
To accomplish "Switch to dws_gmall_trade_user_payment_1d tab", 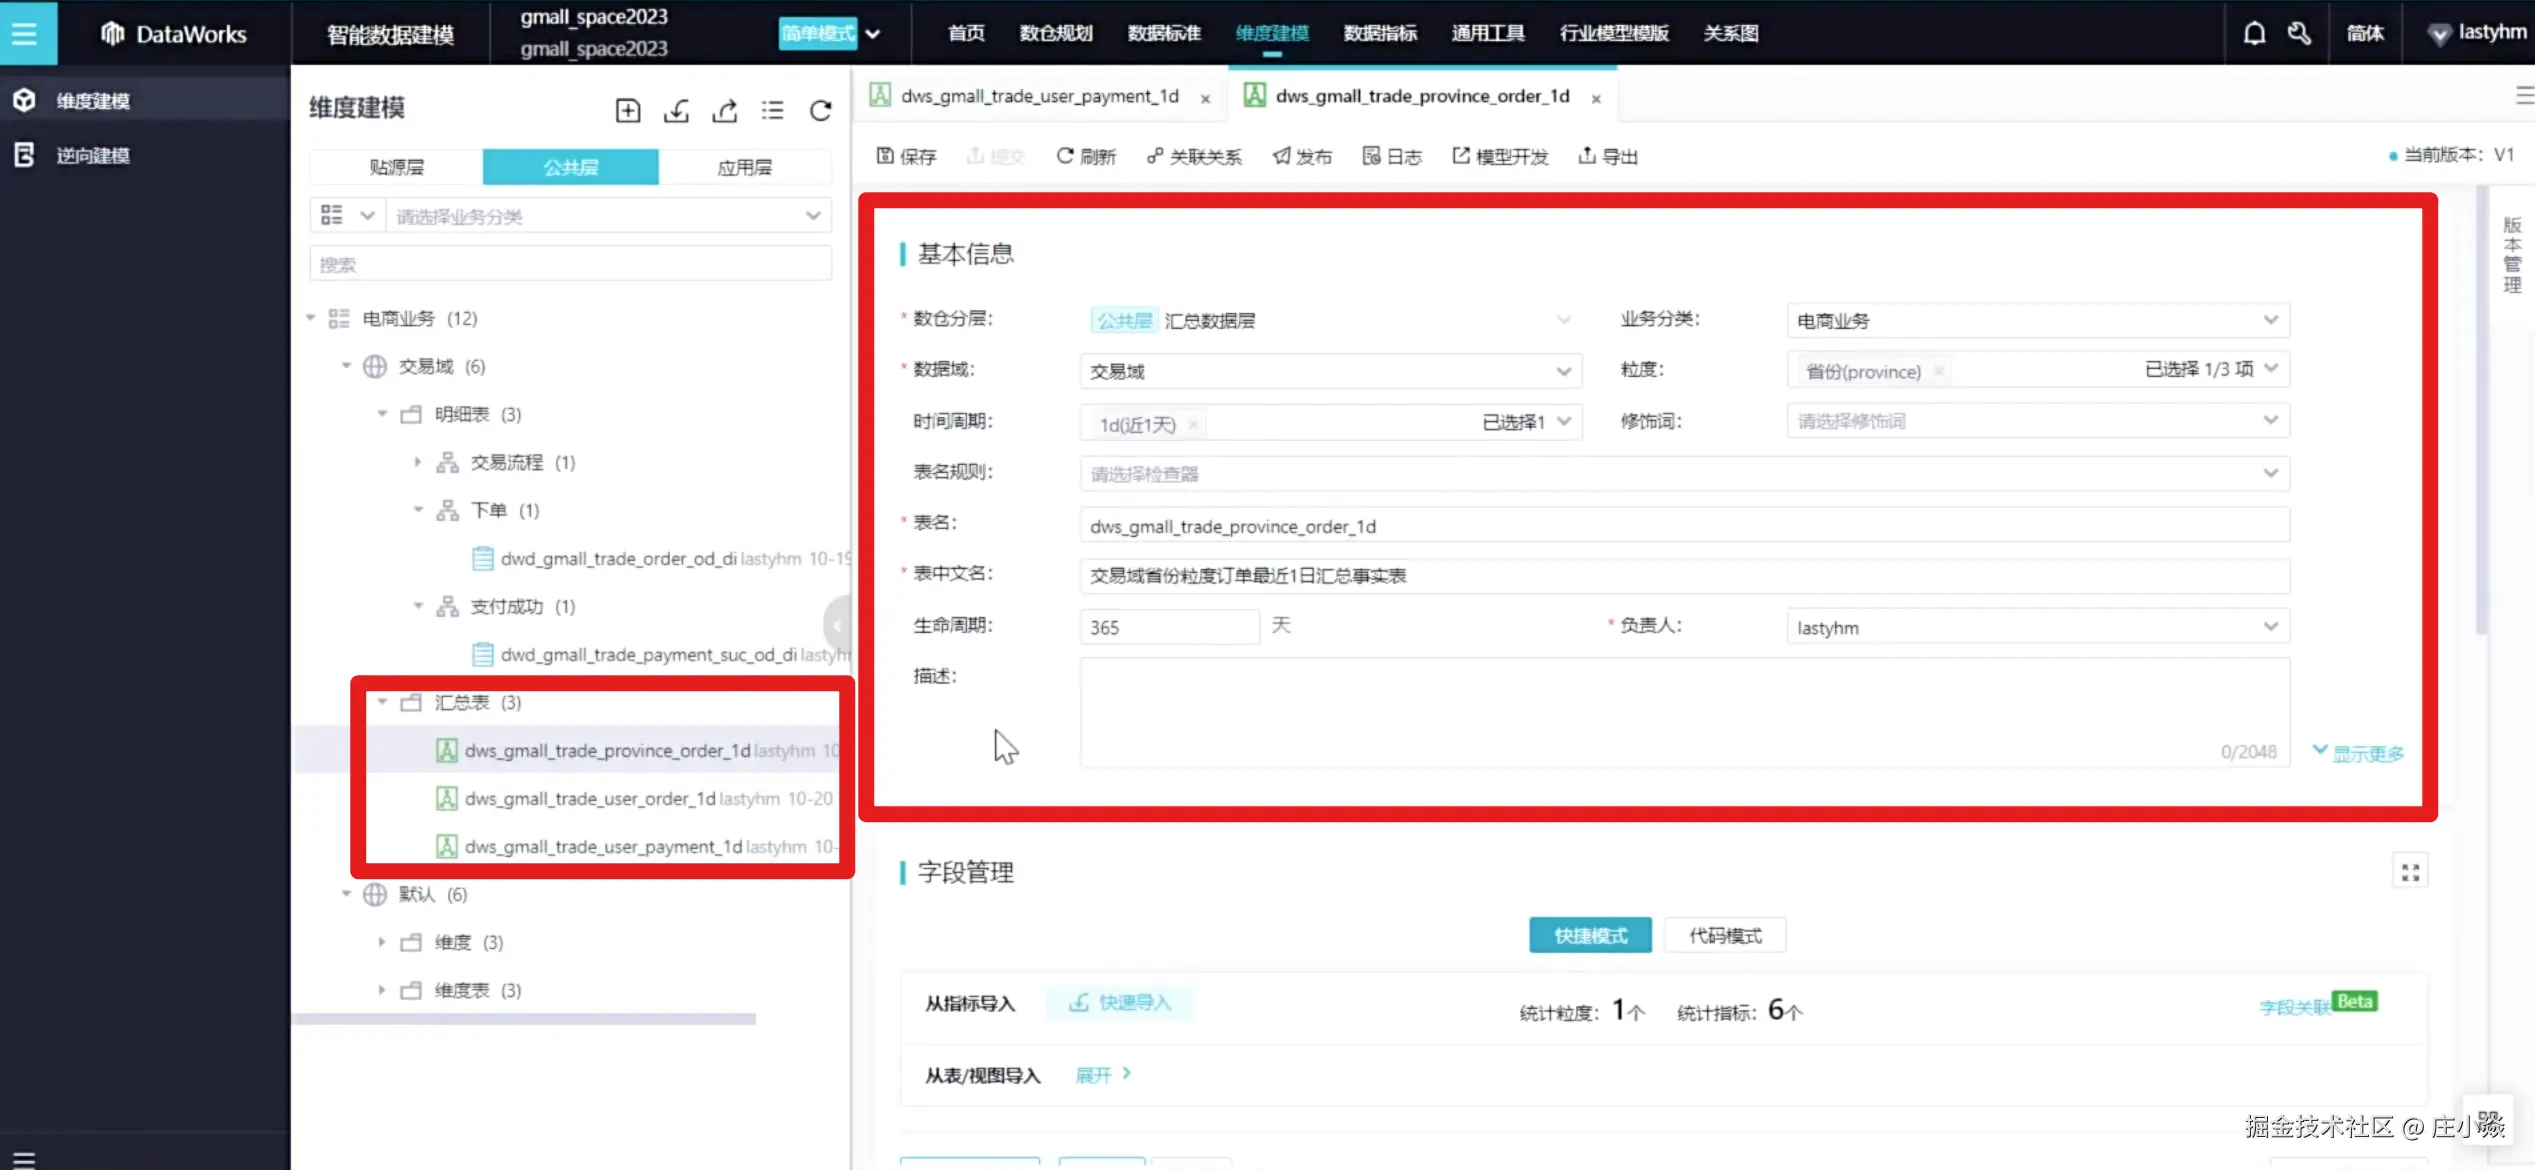I will (1038, 96).
